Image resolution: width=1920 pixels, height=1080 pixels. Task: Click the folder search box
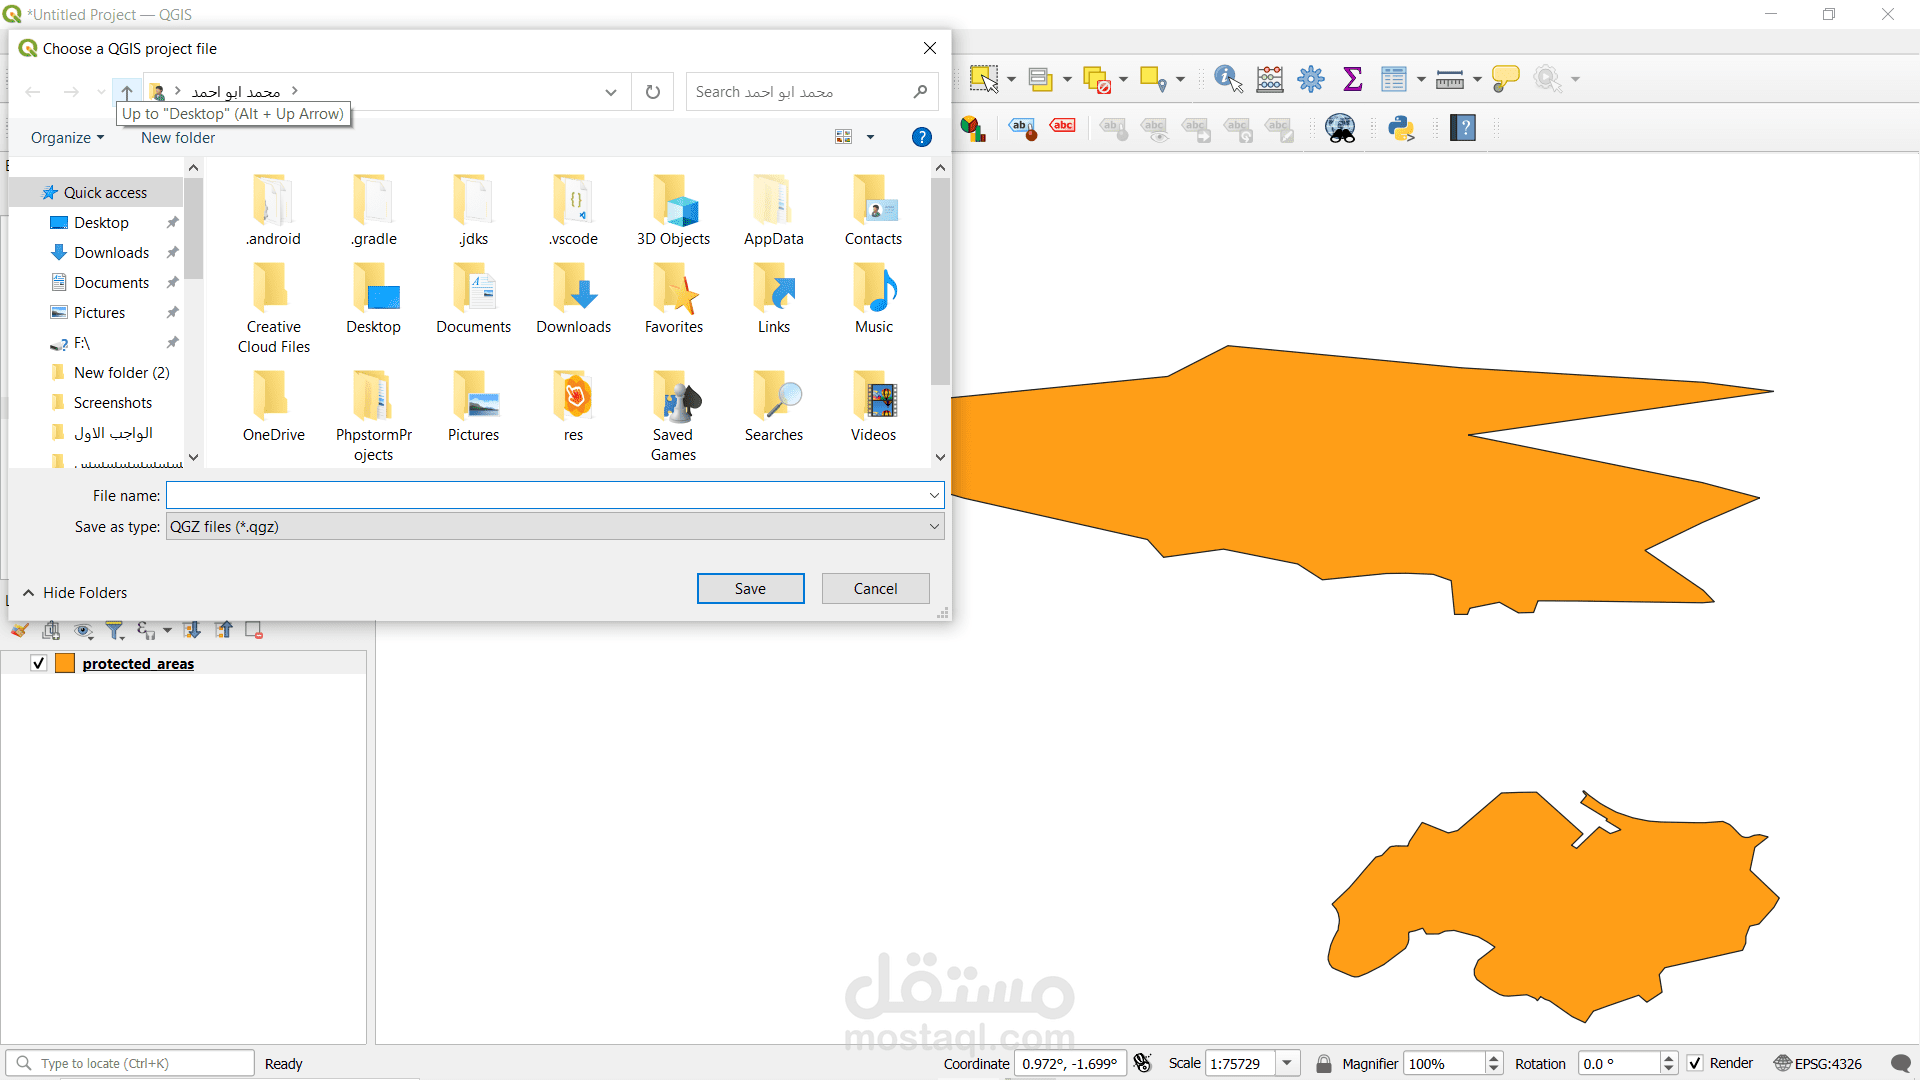(x=812, y=92)
